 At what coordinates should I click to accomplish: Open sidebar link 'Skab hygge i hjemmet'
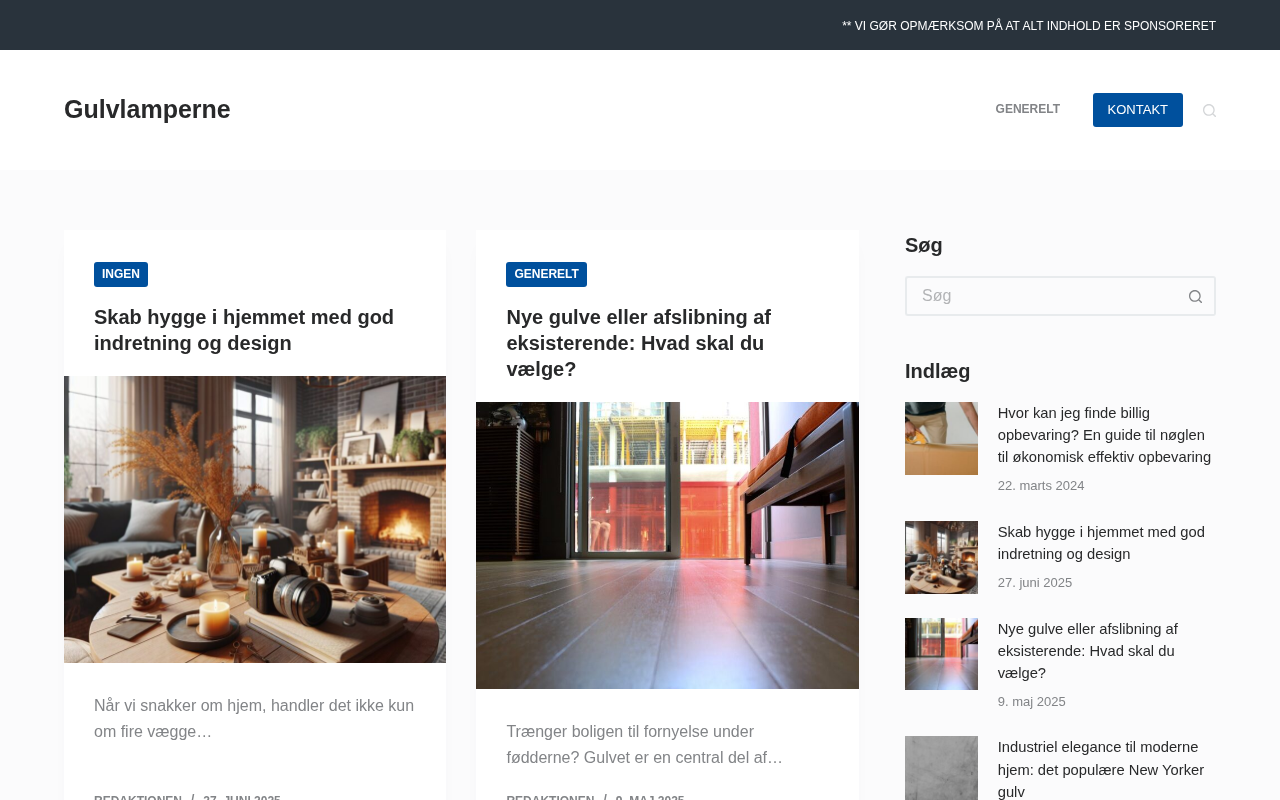pyautogui.click(x=1101, y=543)
